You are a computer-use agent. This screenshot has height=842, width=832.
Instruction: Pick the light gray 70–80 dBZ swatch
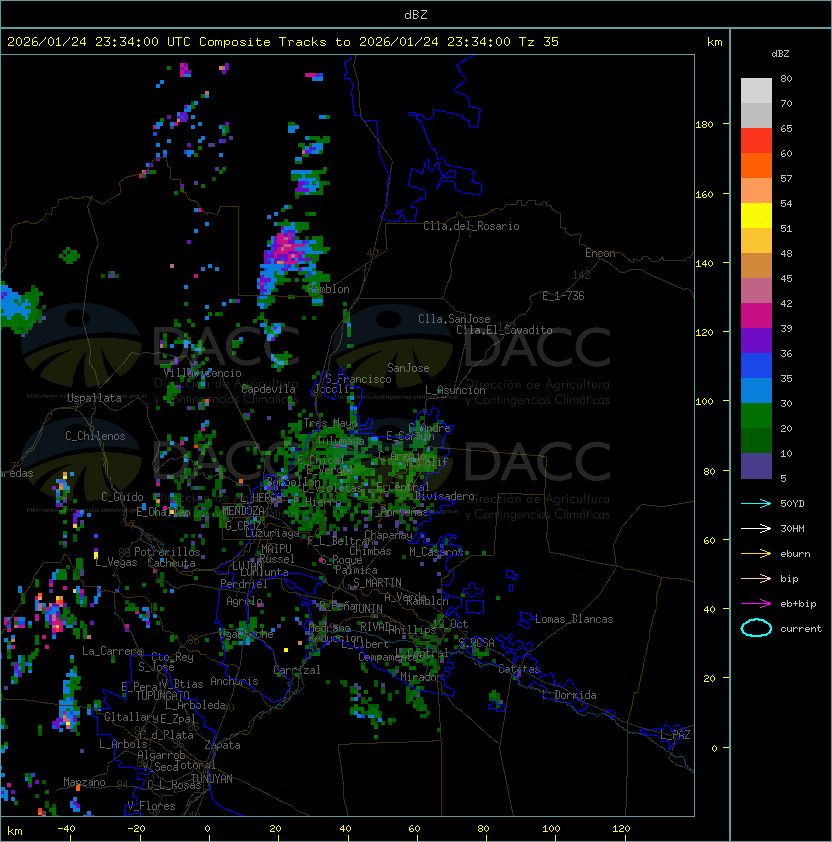point(756,91)
